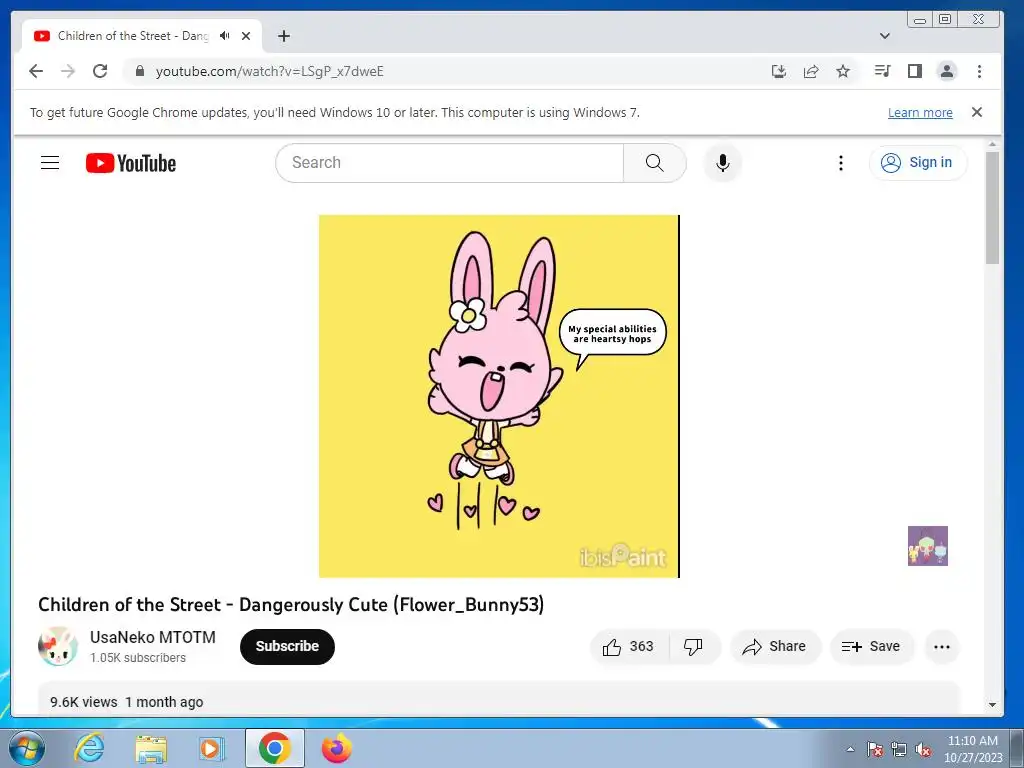Open the small video thumbnail at right

click(927, 546)
